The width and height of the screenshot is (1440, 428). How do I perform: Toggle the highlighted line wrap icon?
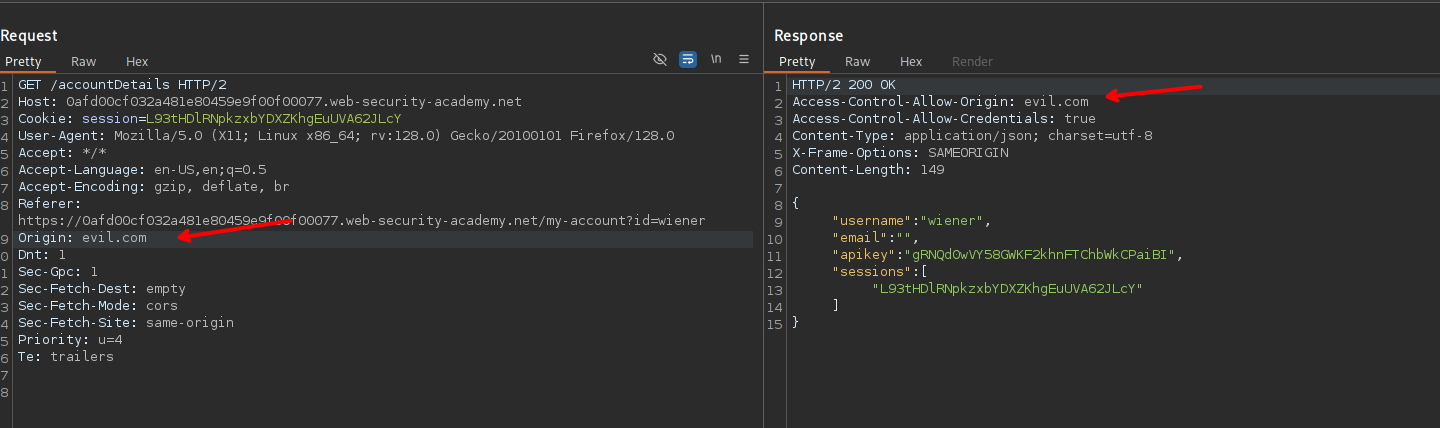coord(688,60)
